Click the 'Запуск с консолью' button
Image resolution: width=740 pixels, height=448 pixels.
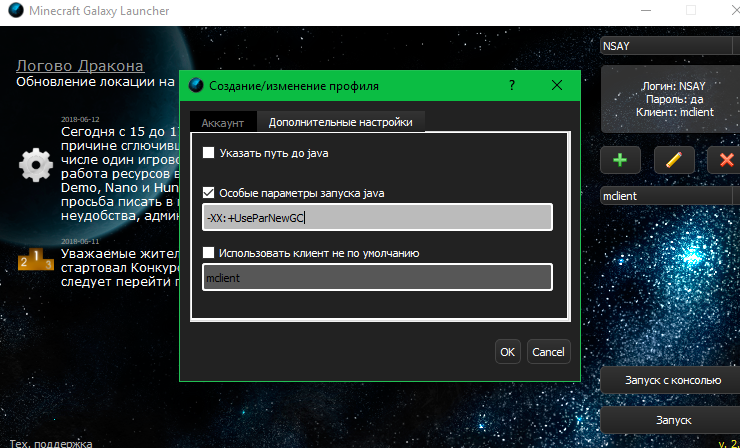[x=670, y=380]
